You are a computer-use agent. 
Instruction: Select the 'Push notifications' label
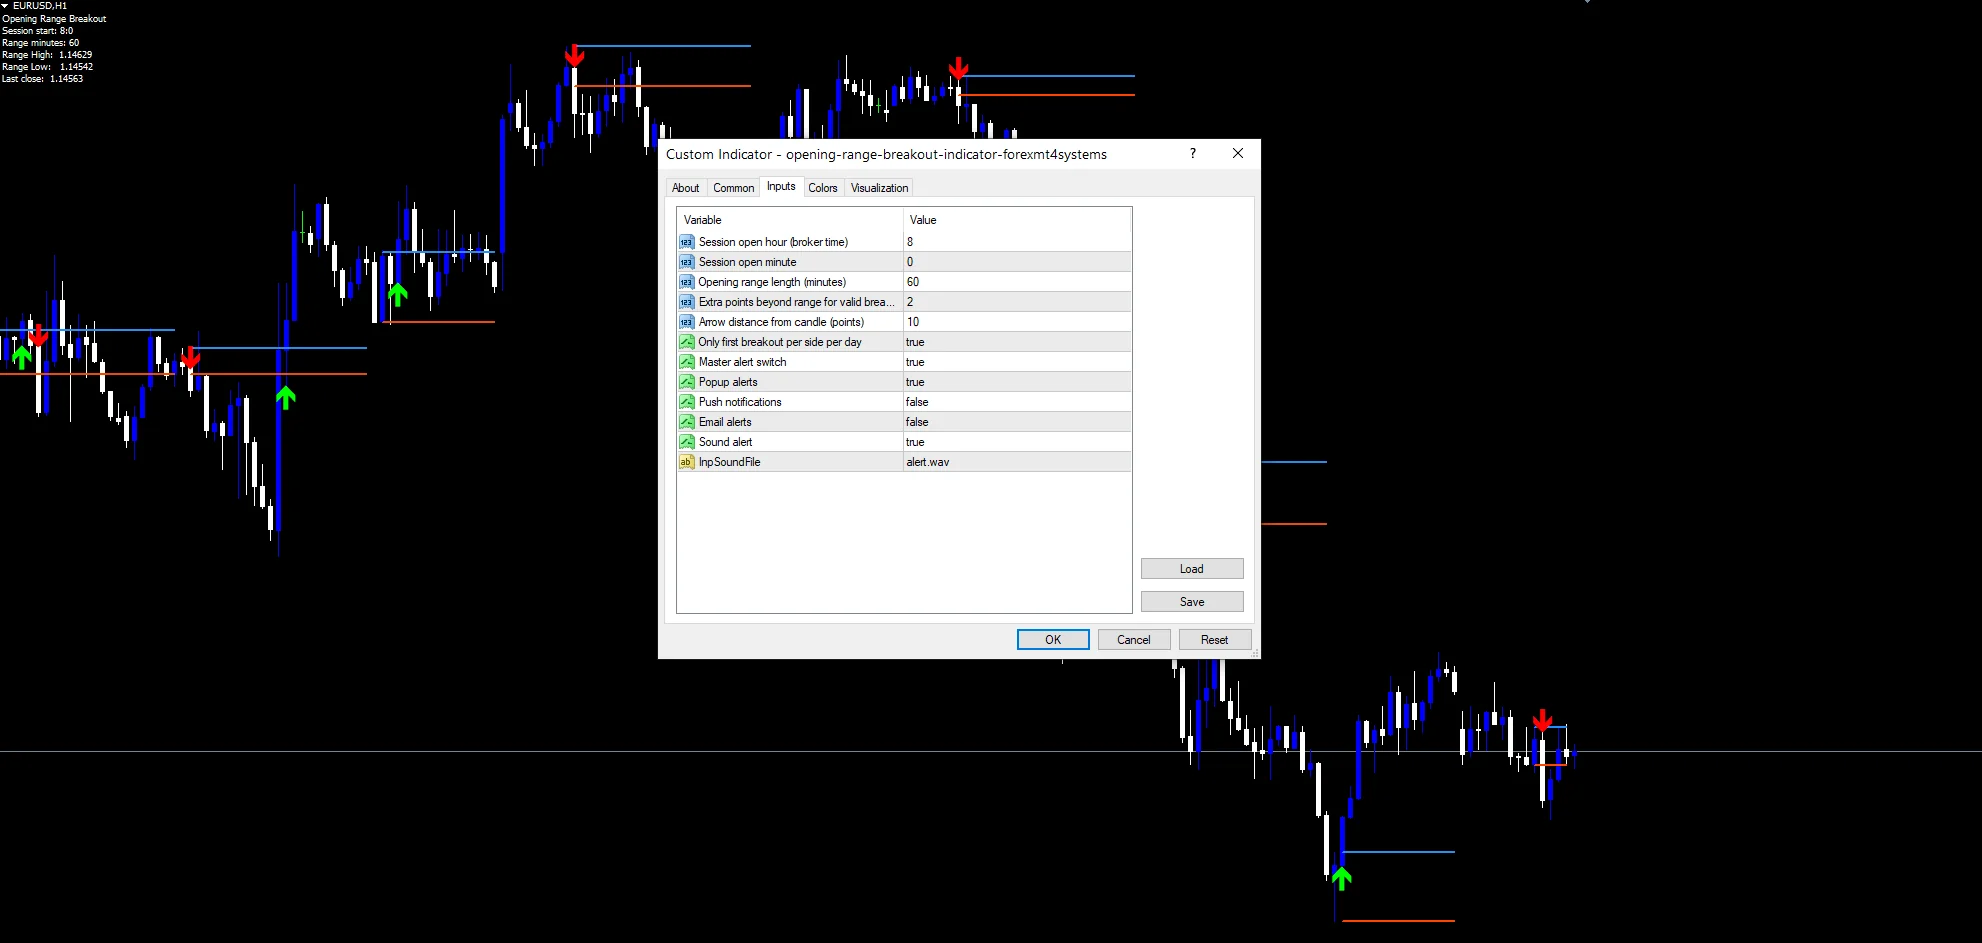(x=740, y=402)
